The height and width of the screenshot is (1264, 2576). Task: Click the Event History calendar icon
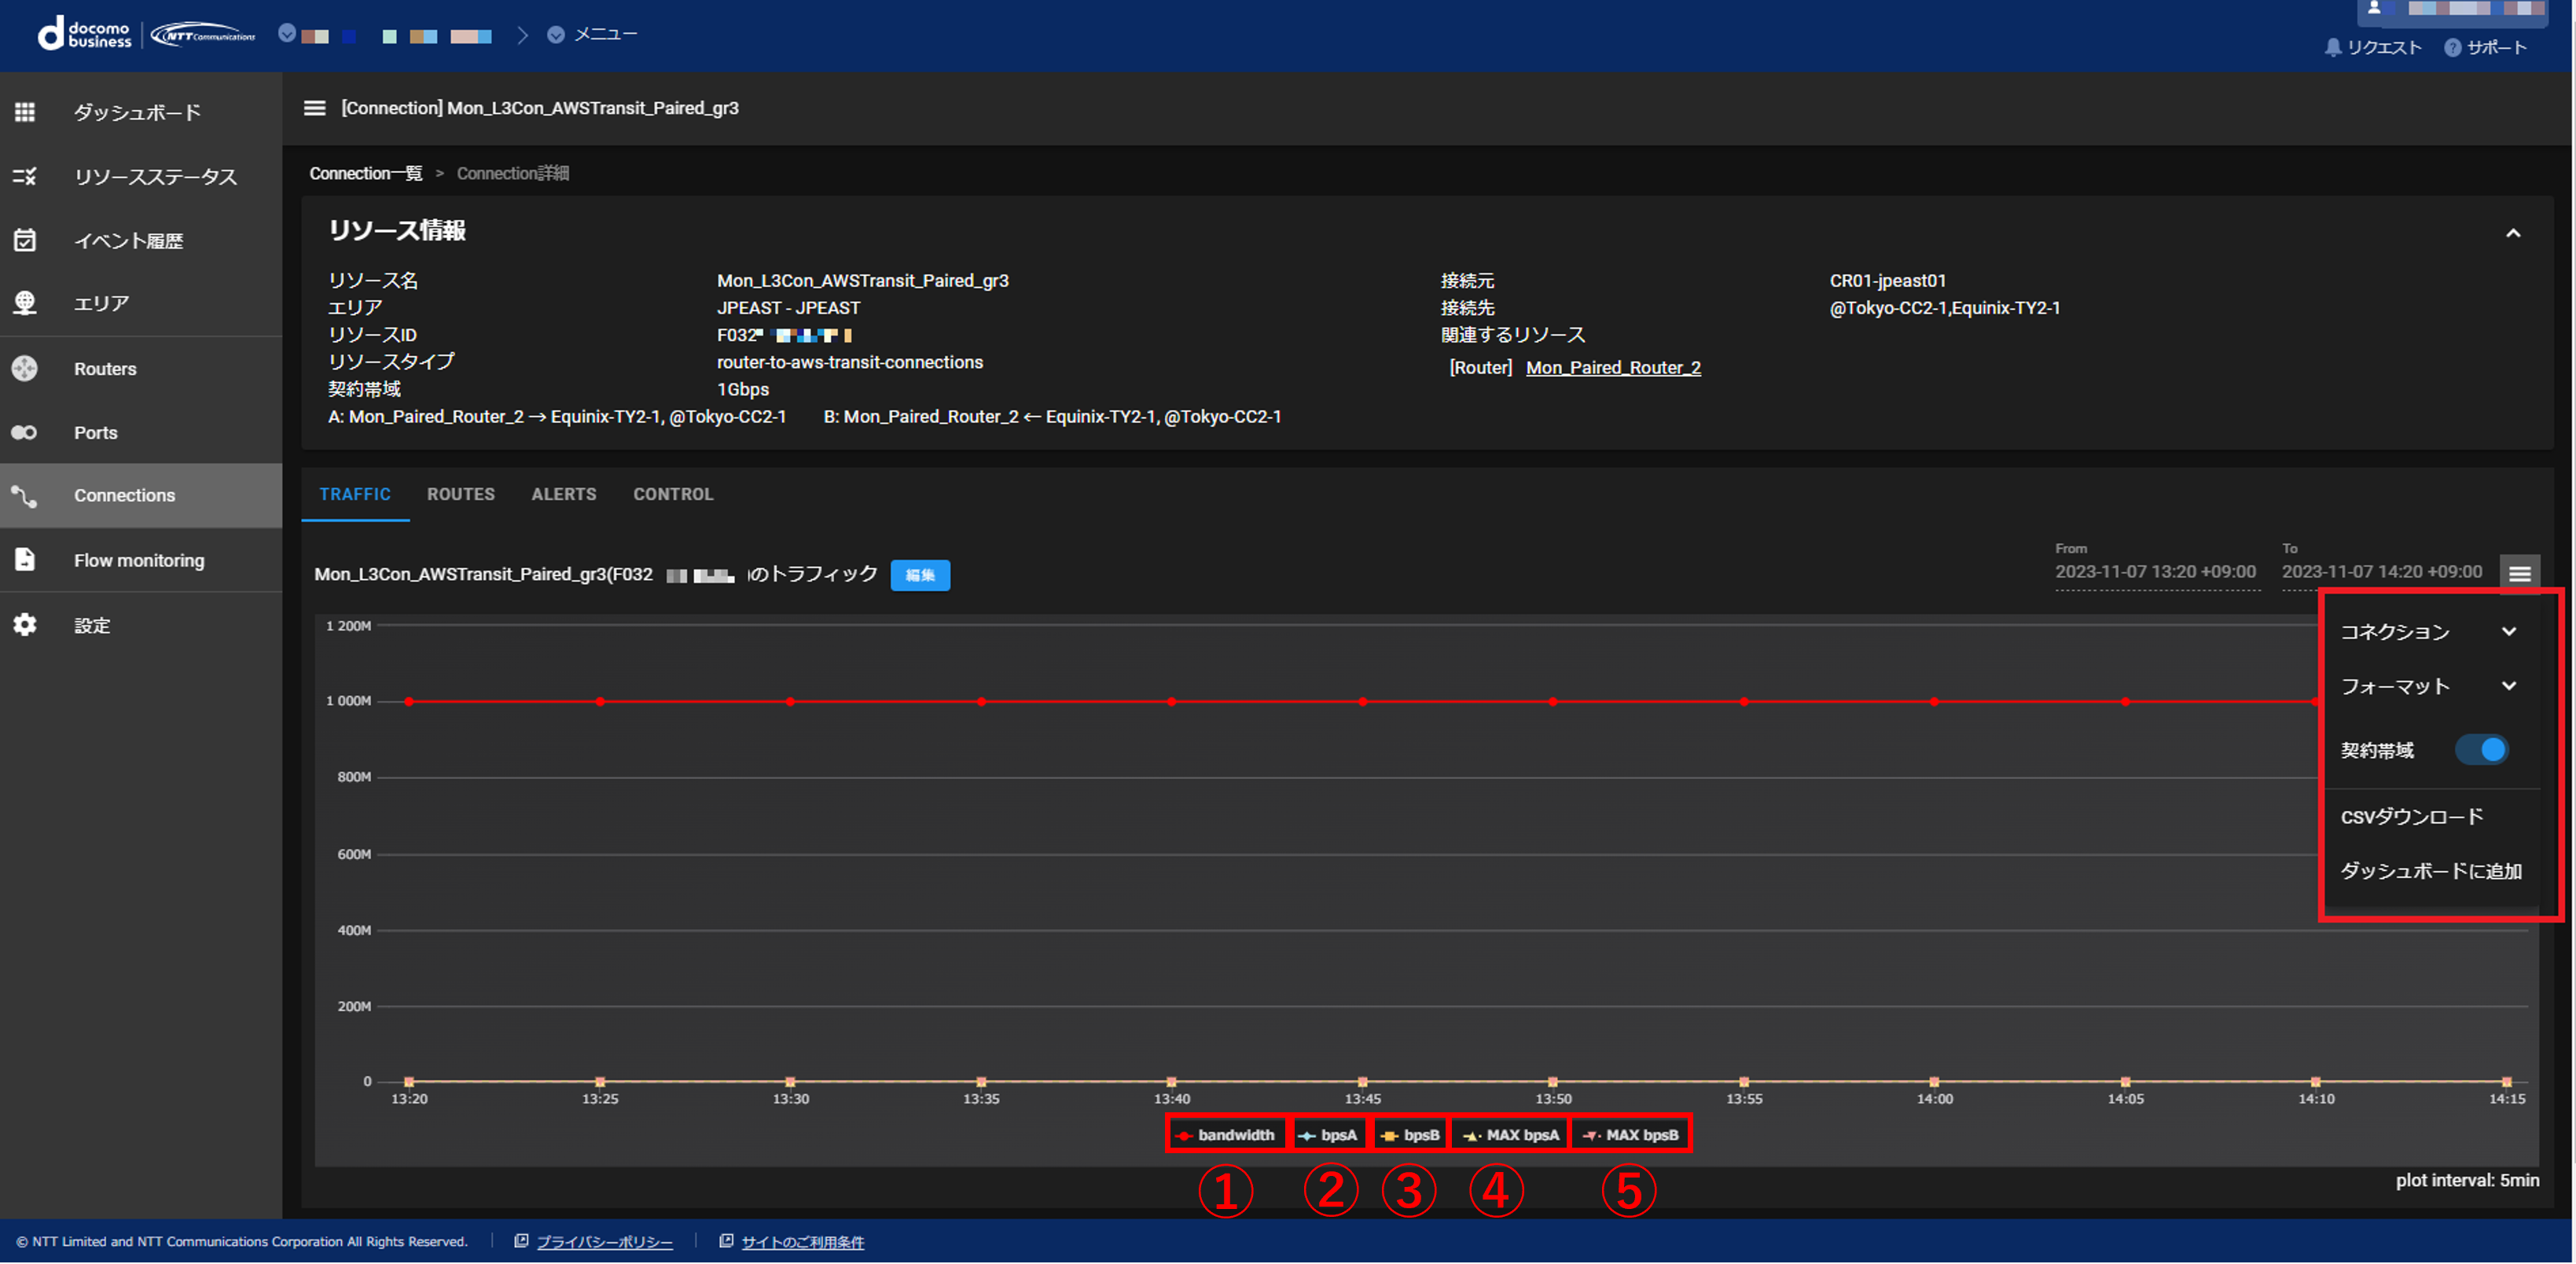[25, 240]
